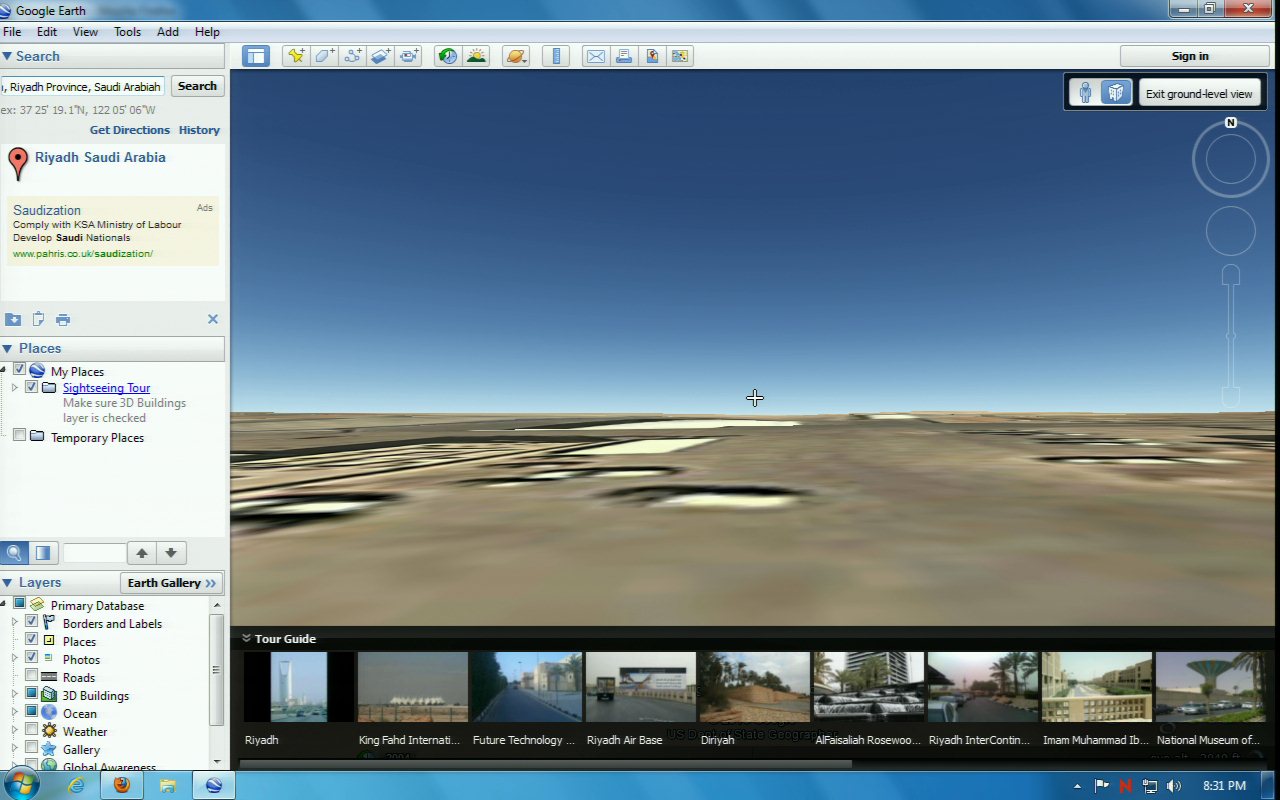Open the View menu

coord(85,32)
